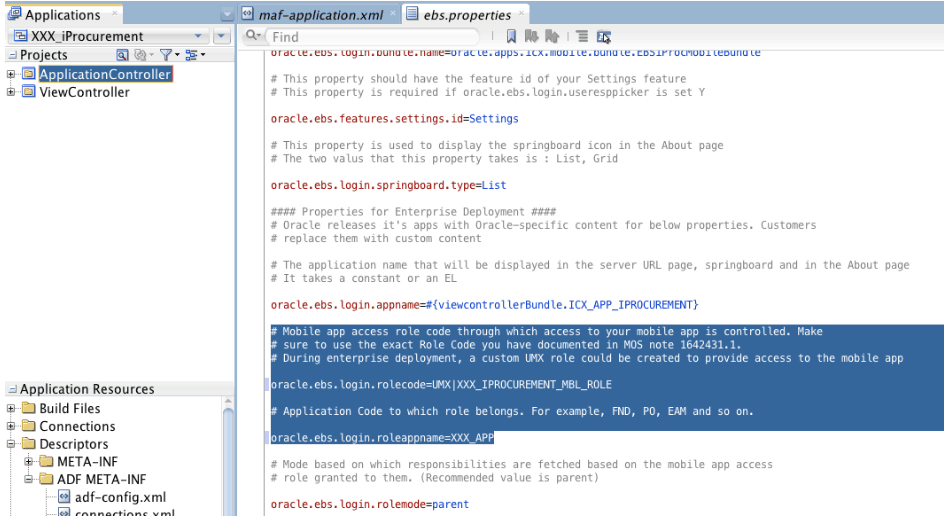Select the Connections folder
944x518 pixels.
pos(77,426)
